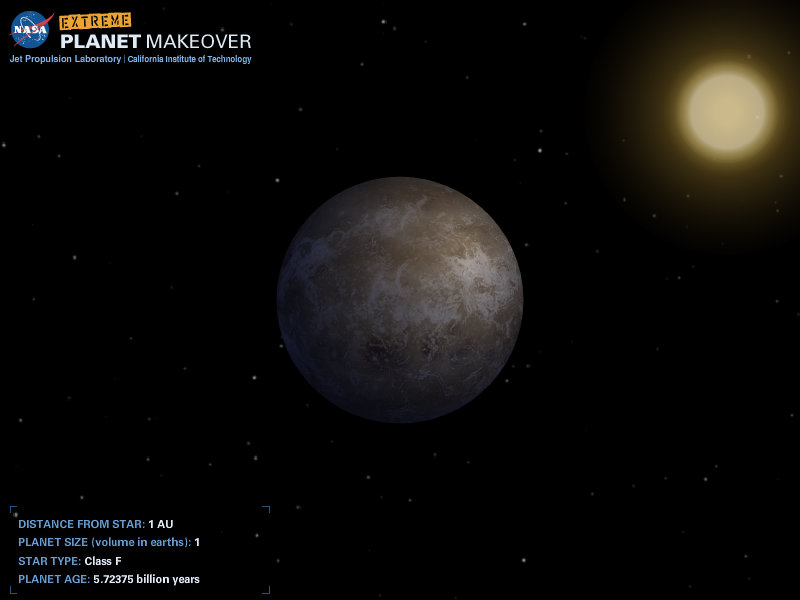
Task: Click the planet size value of 1
Action: pos(197,542)
